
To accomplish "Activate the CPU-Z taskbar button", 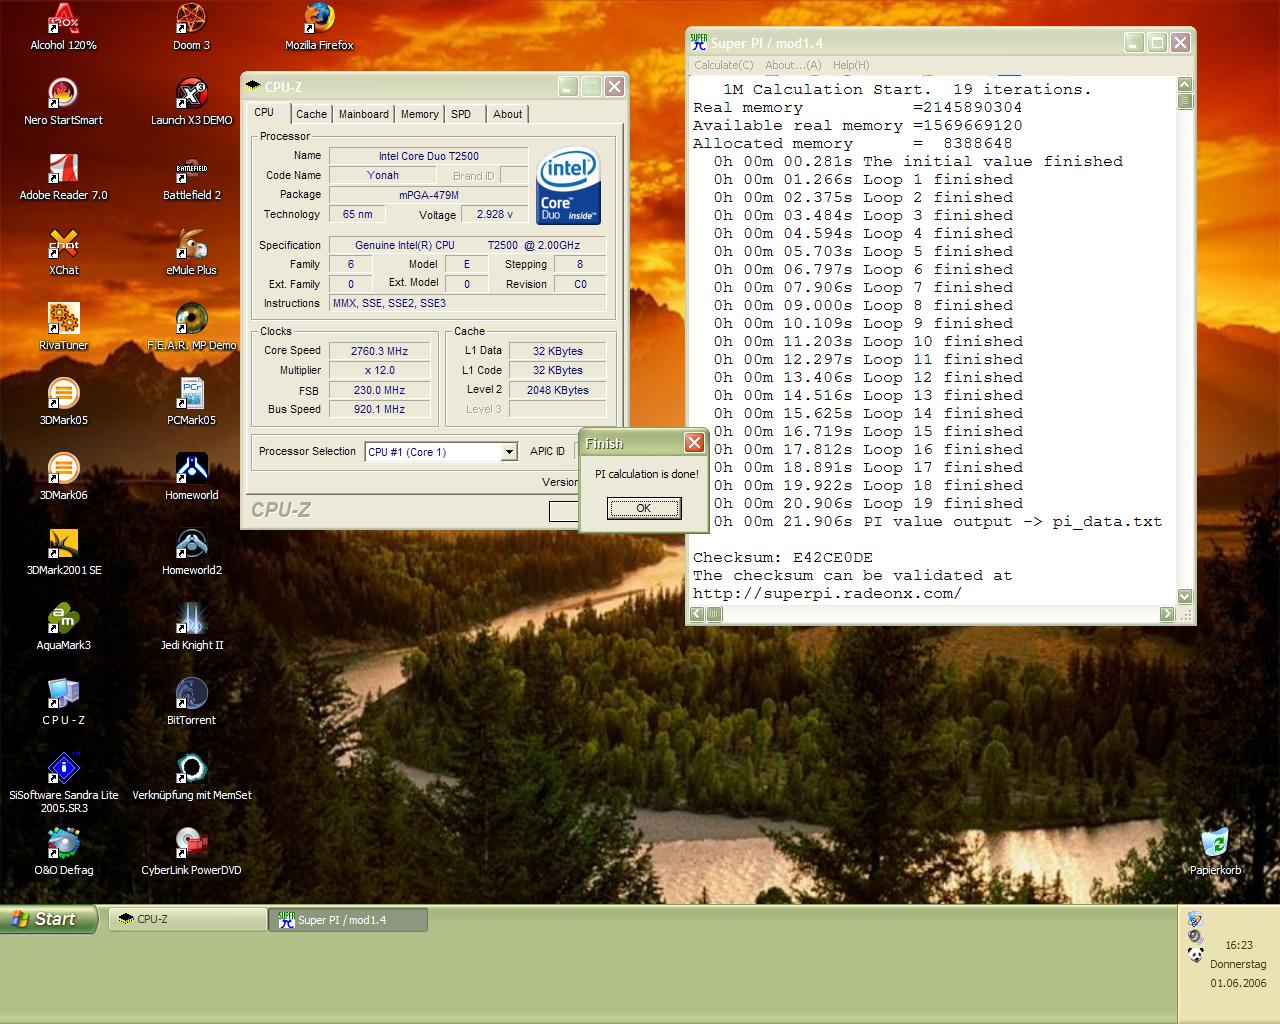I will coord(187,919).
